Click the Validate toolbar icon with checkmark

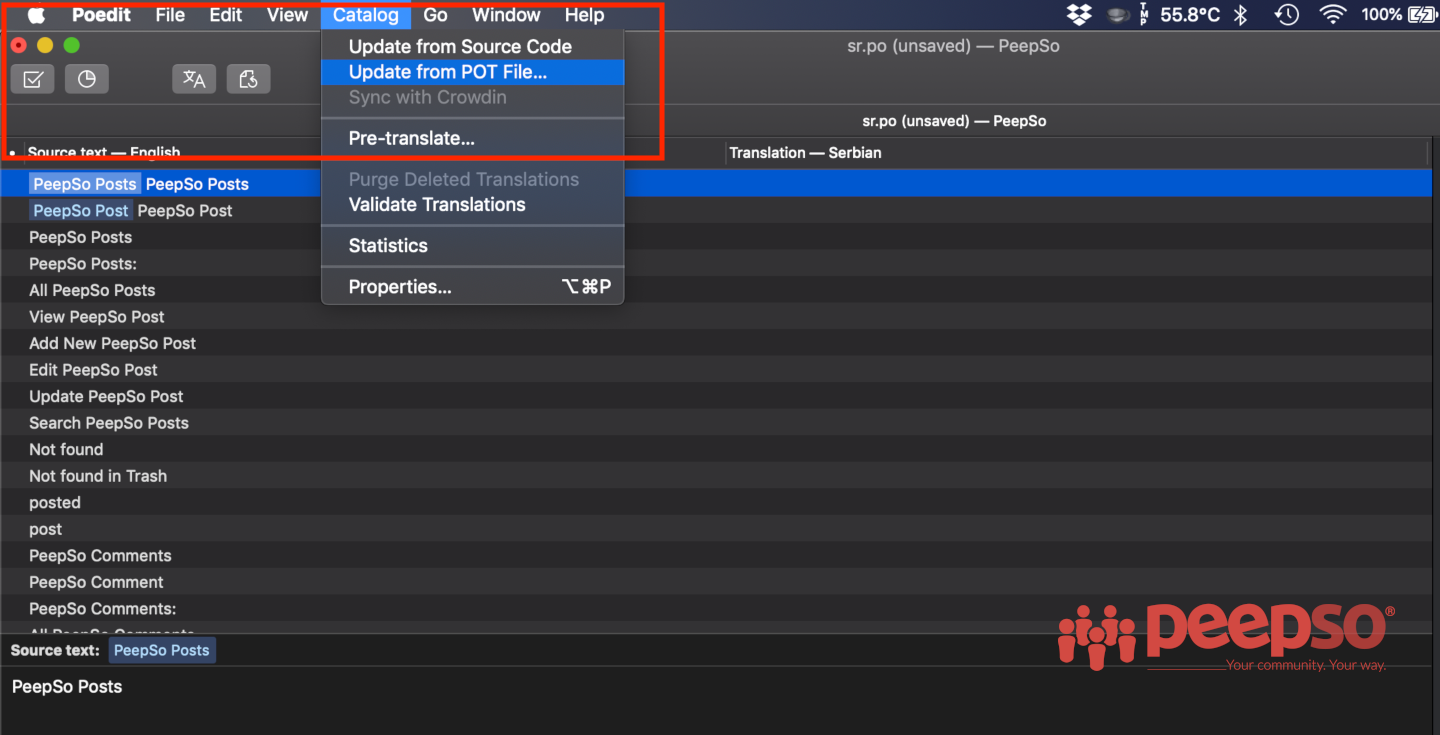pos(33,79)
